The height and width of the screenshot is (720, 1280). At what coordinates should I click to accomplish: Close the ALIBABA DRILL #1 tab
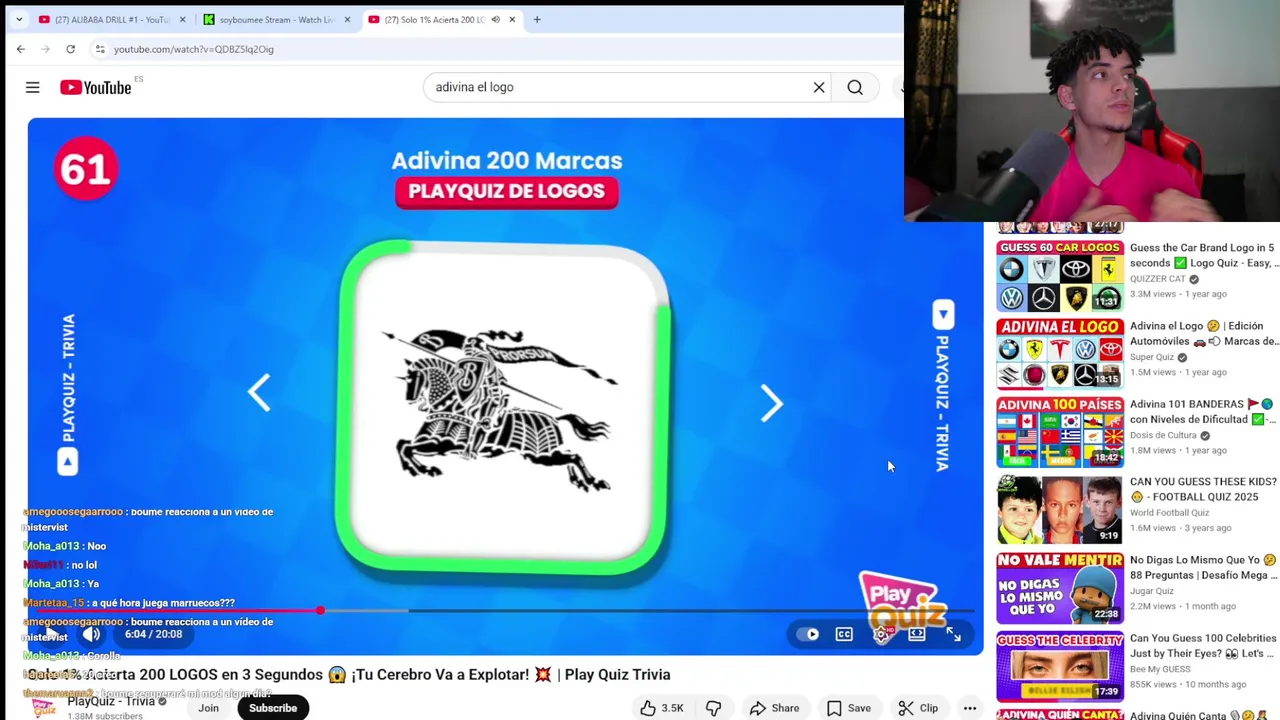(182, 19)
